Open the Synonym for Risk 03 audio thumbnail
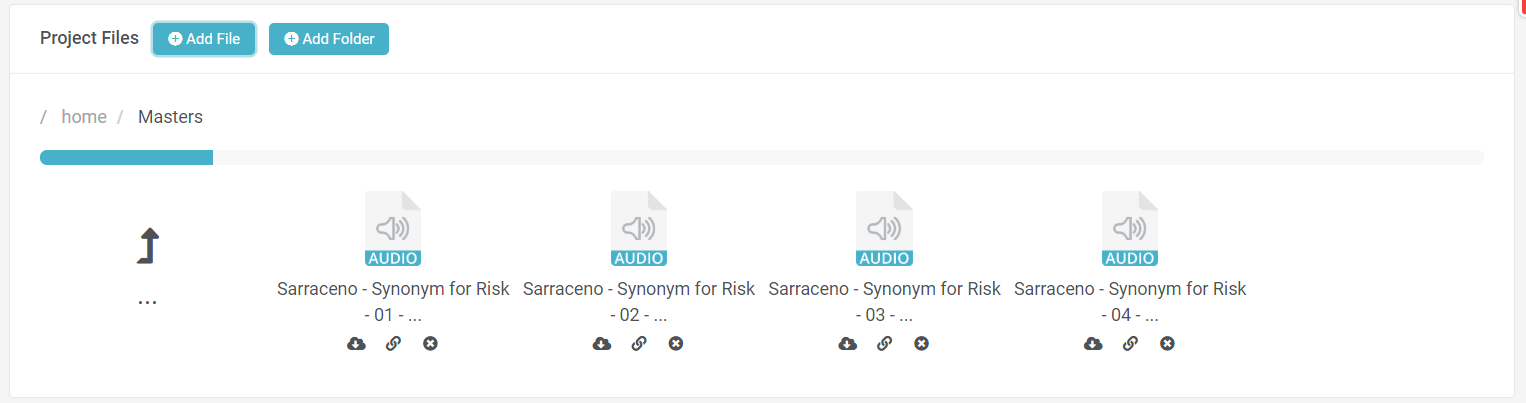This screenshot has height=403, width=1526. pyautogui.click(x=885, y=229)
